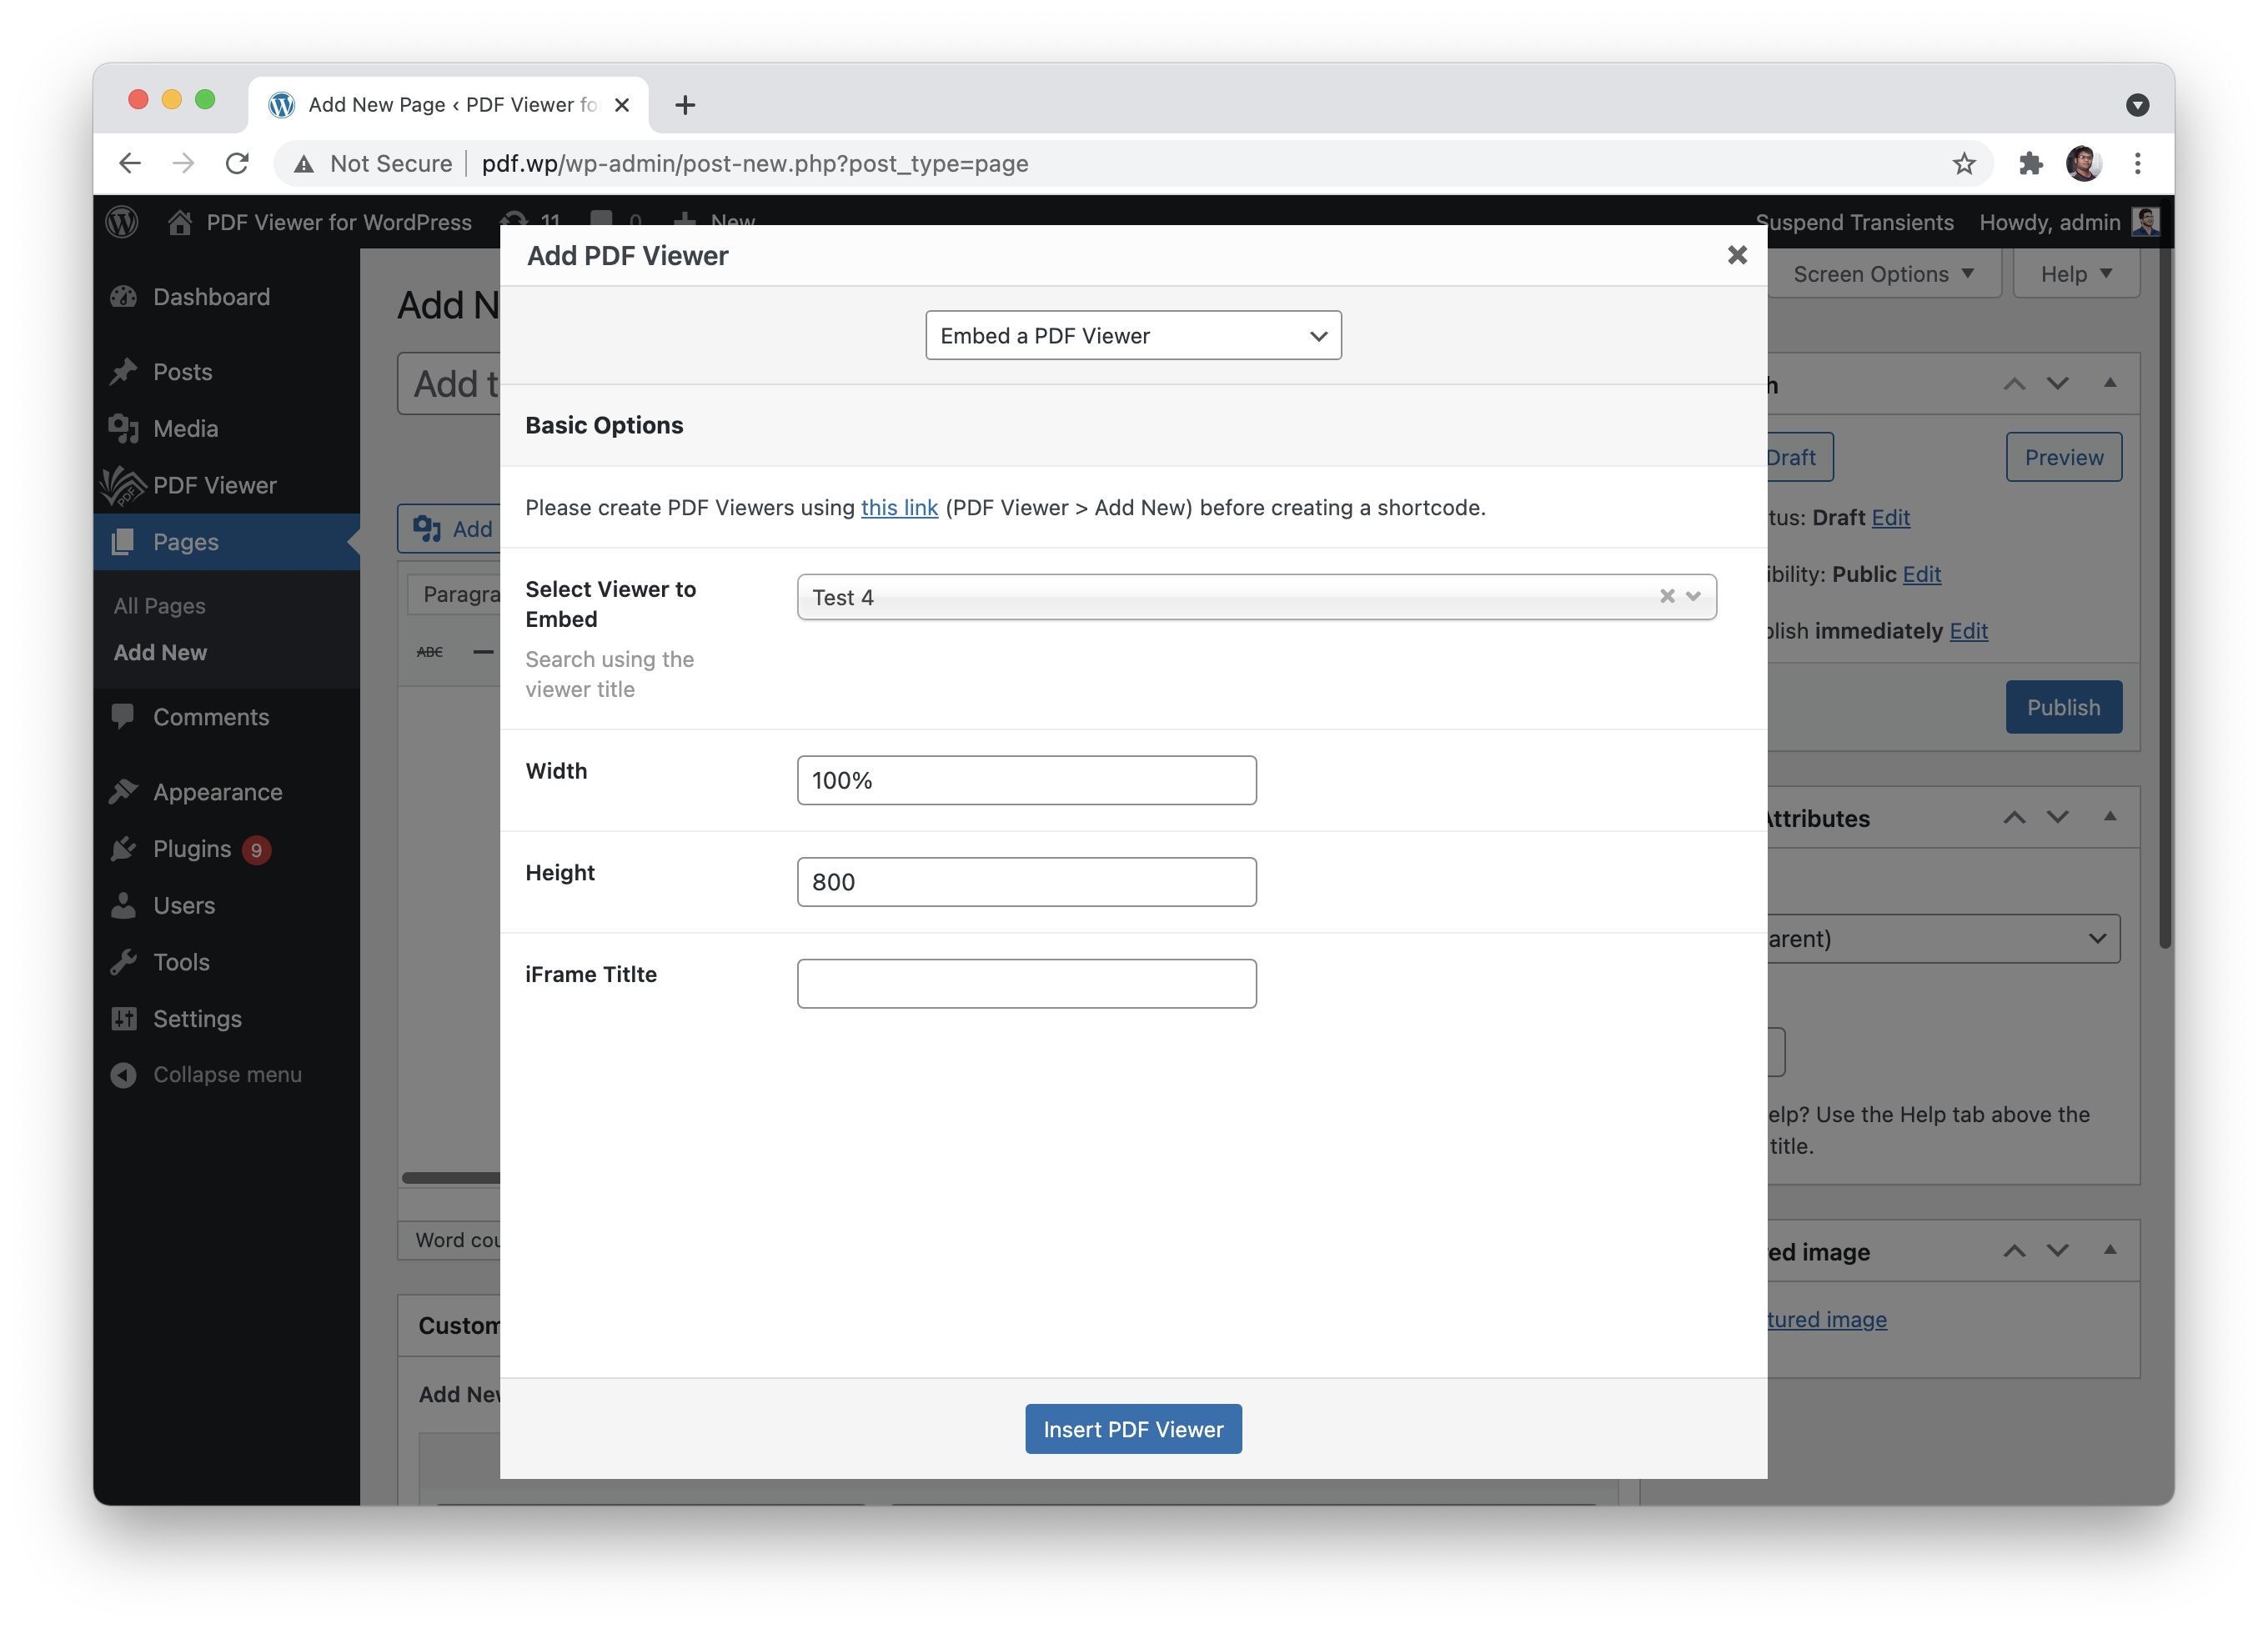
Task: Click the Insert PDF Viewer button
Action: [1132, 1428]
